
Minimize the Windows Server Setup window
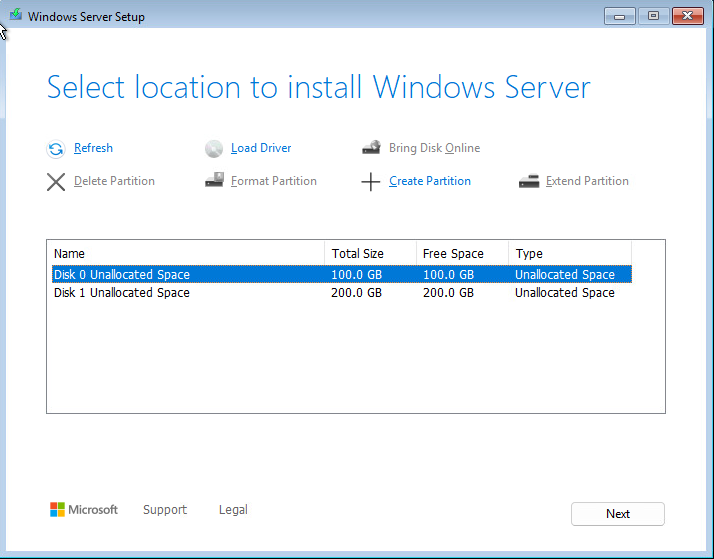coord(619,16)
